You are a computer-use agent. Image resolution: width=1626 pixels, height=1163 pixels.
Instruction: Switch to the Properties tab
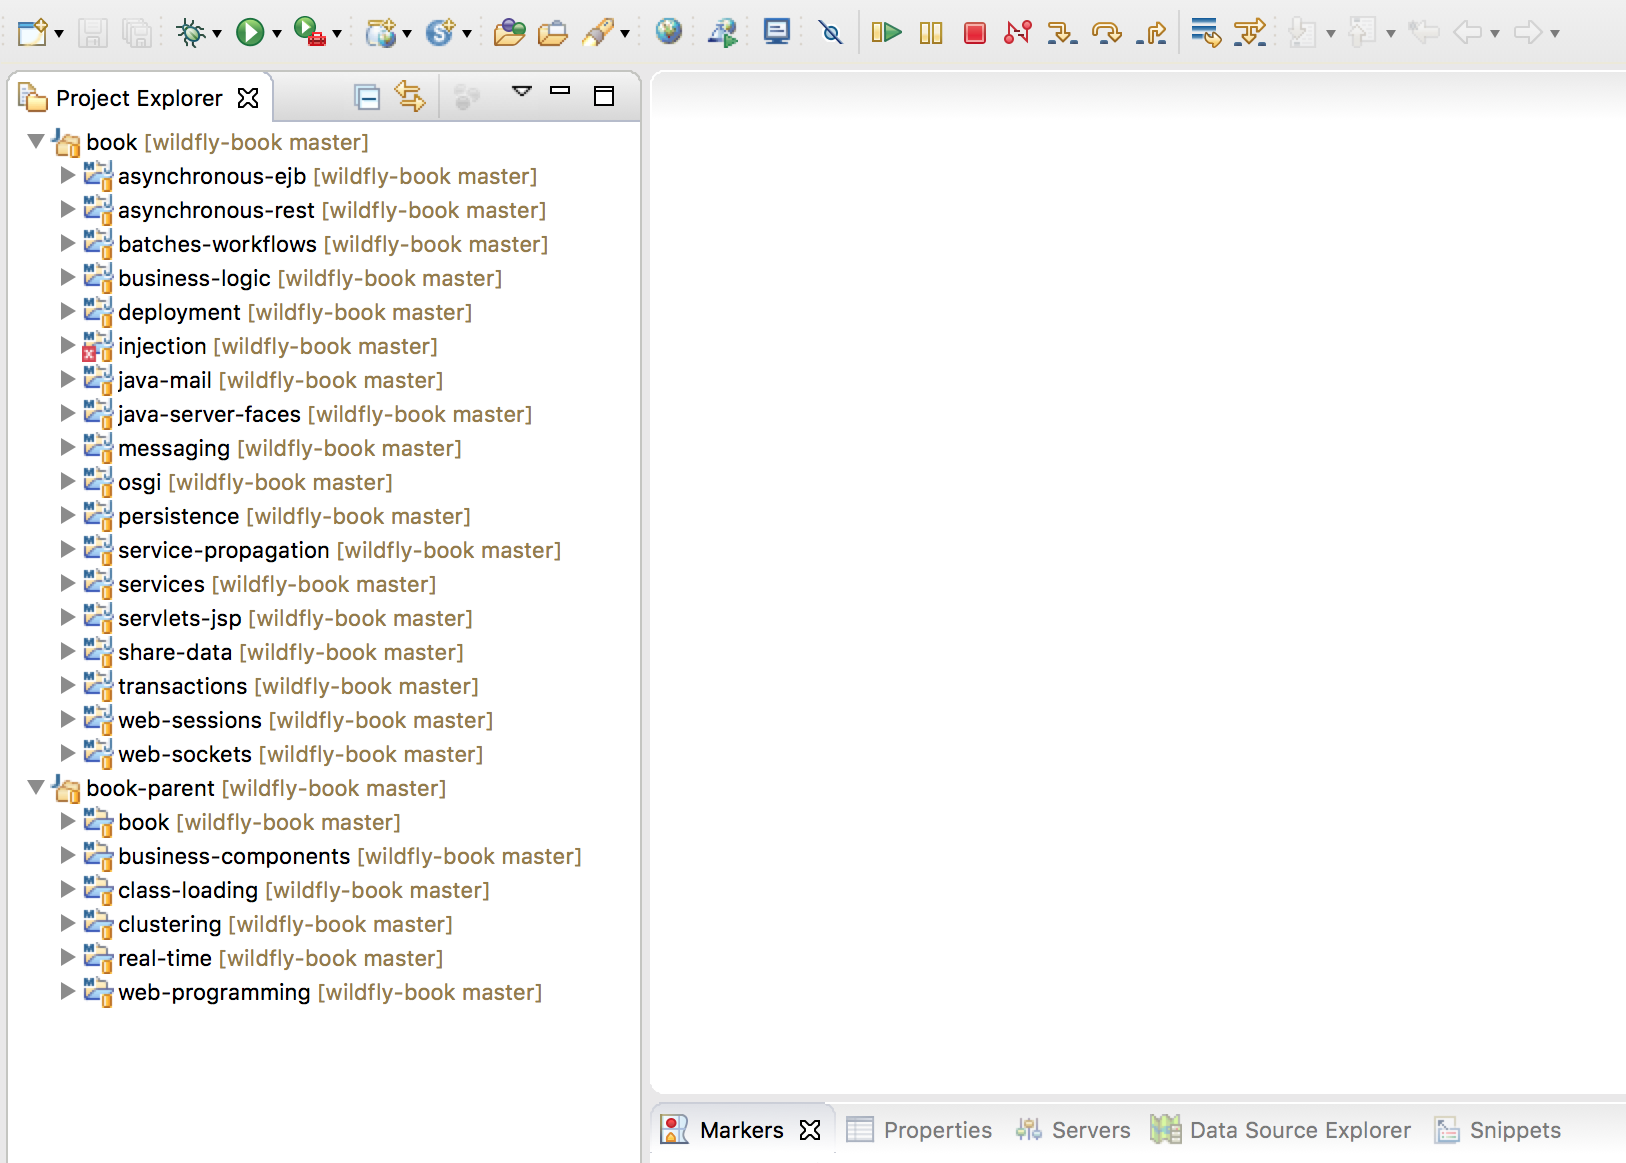(919, 1130)
